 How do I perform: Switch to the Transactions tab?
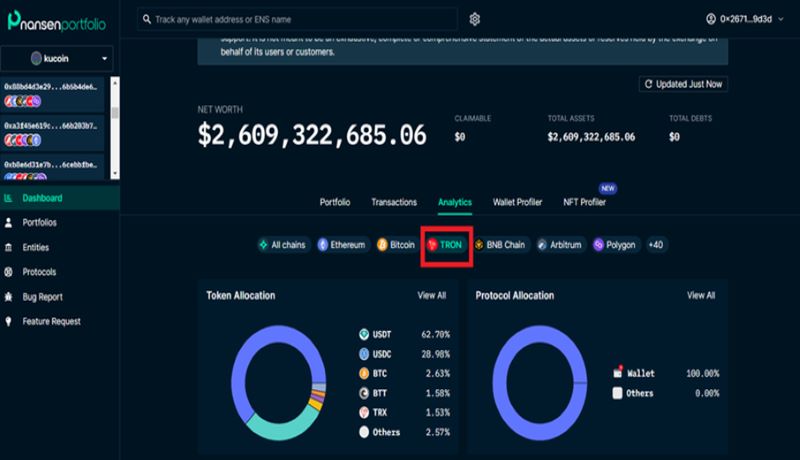coord(394,202)
